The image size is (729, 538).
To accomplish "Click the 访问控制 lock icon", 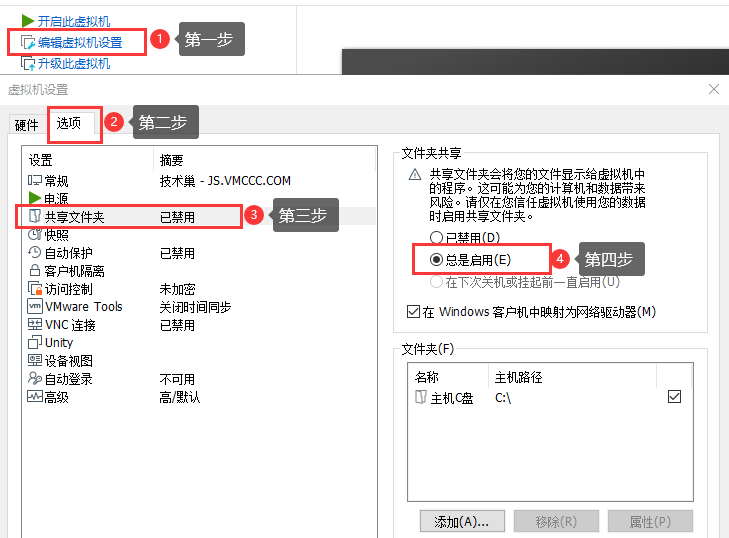I will tap(35, 288).
